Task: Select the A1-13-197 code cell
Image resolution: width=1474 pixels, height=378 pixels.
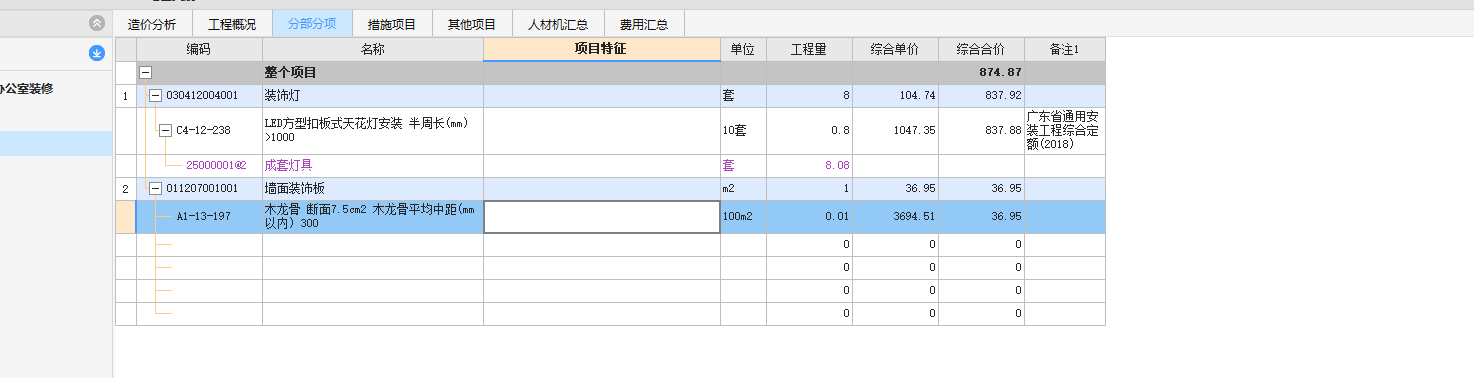Action: [x=199, y=217]
